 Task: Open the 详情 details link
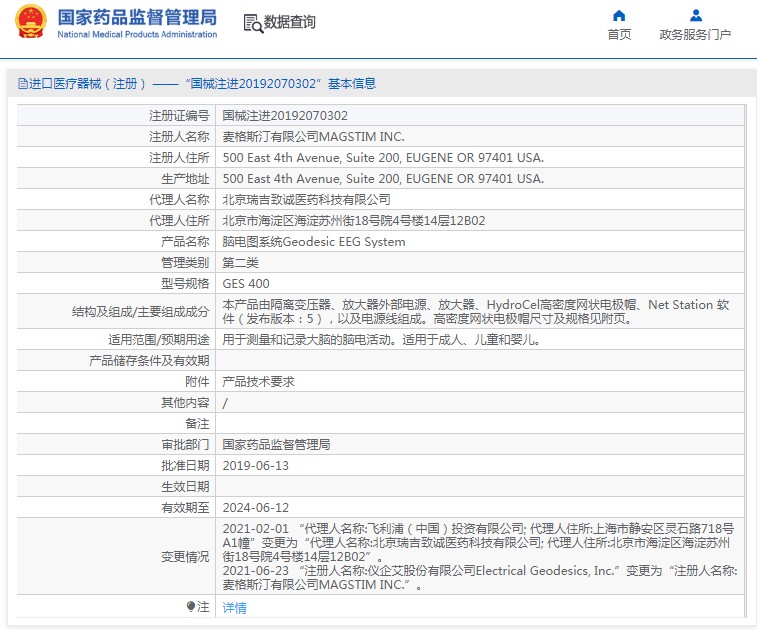pyautogui.click(x=234, y=607)
